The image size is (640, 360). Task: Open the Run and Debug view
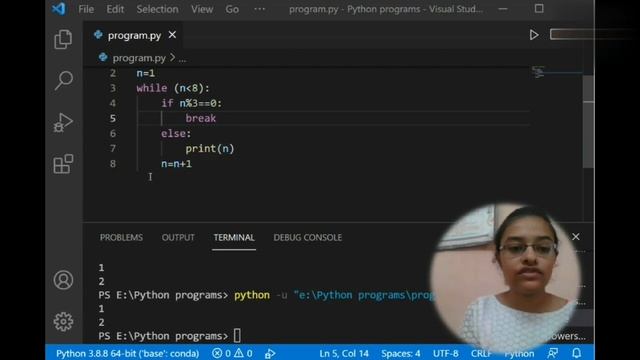63,122
